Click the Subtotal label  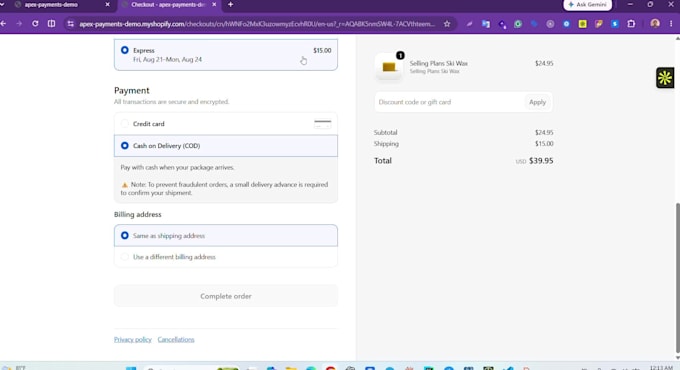(x=385, y=132)
